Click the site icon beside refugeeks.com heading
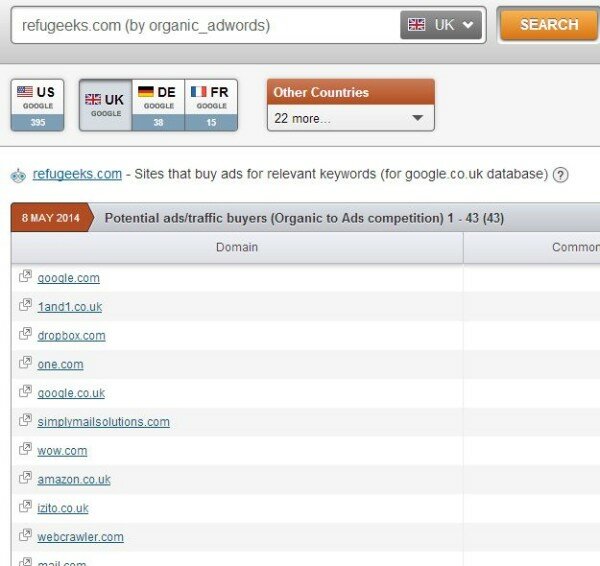This screenshot has height=566, width=600. tap(18, 176)
